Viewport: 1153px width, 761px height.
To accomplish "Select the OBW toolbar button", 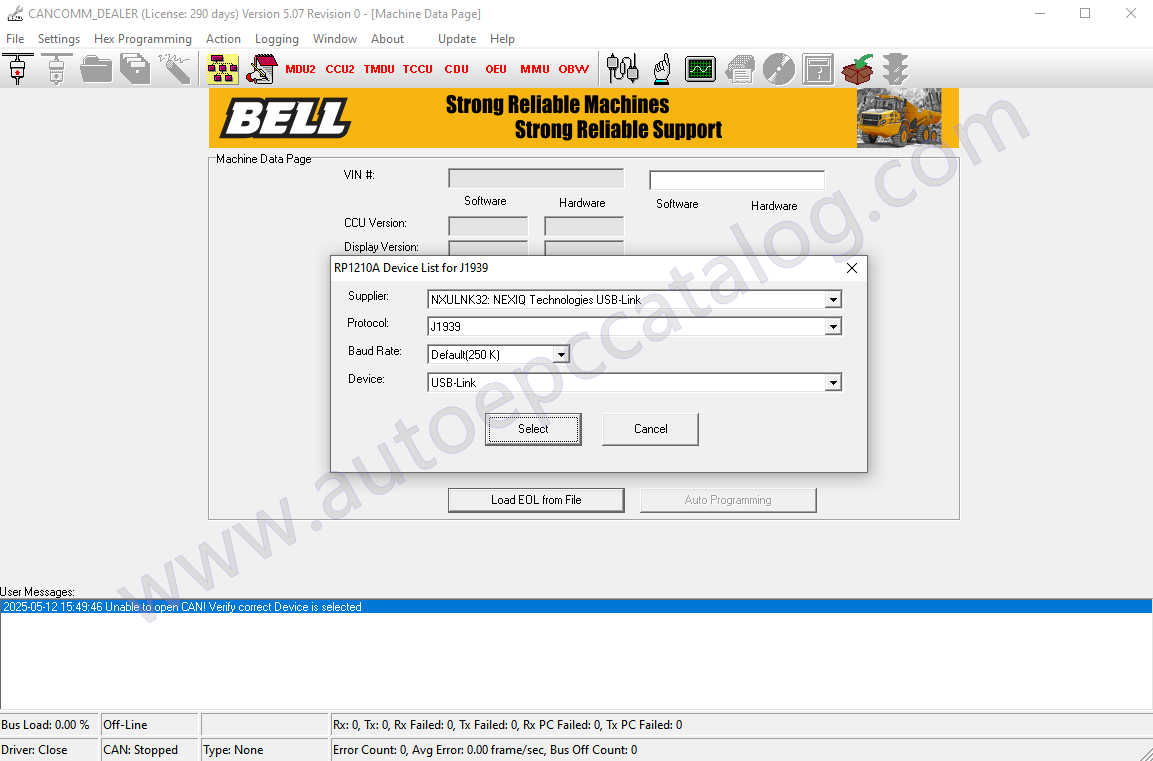I will (574, 69).
